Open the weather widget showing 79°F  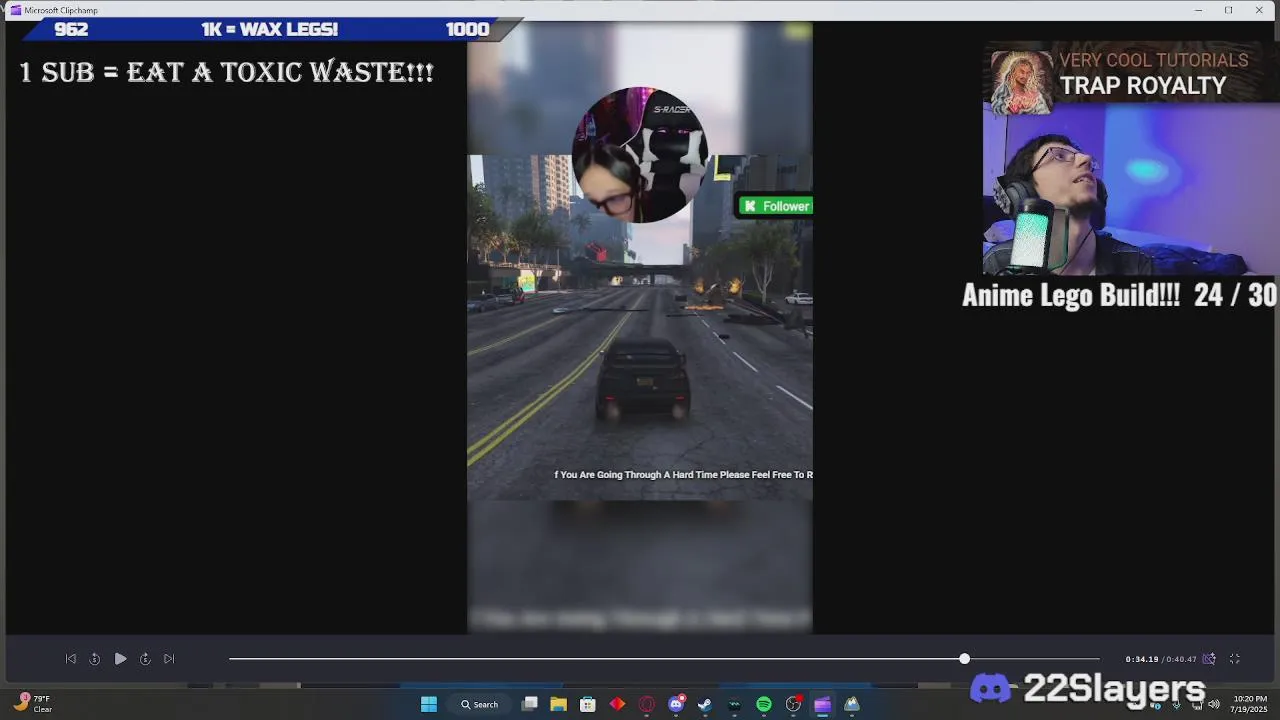coord(32,704)
